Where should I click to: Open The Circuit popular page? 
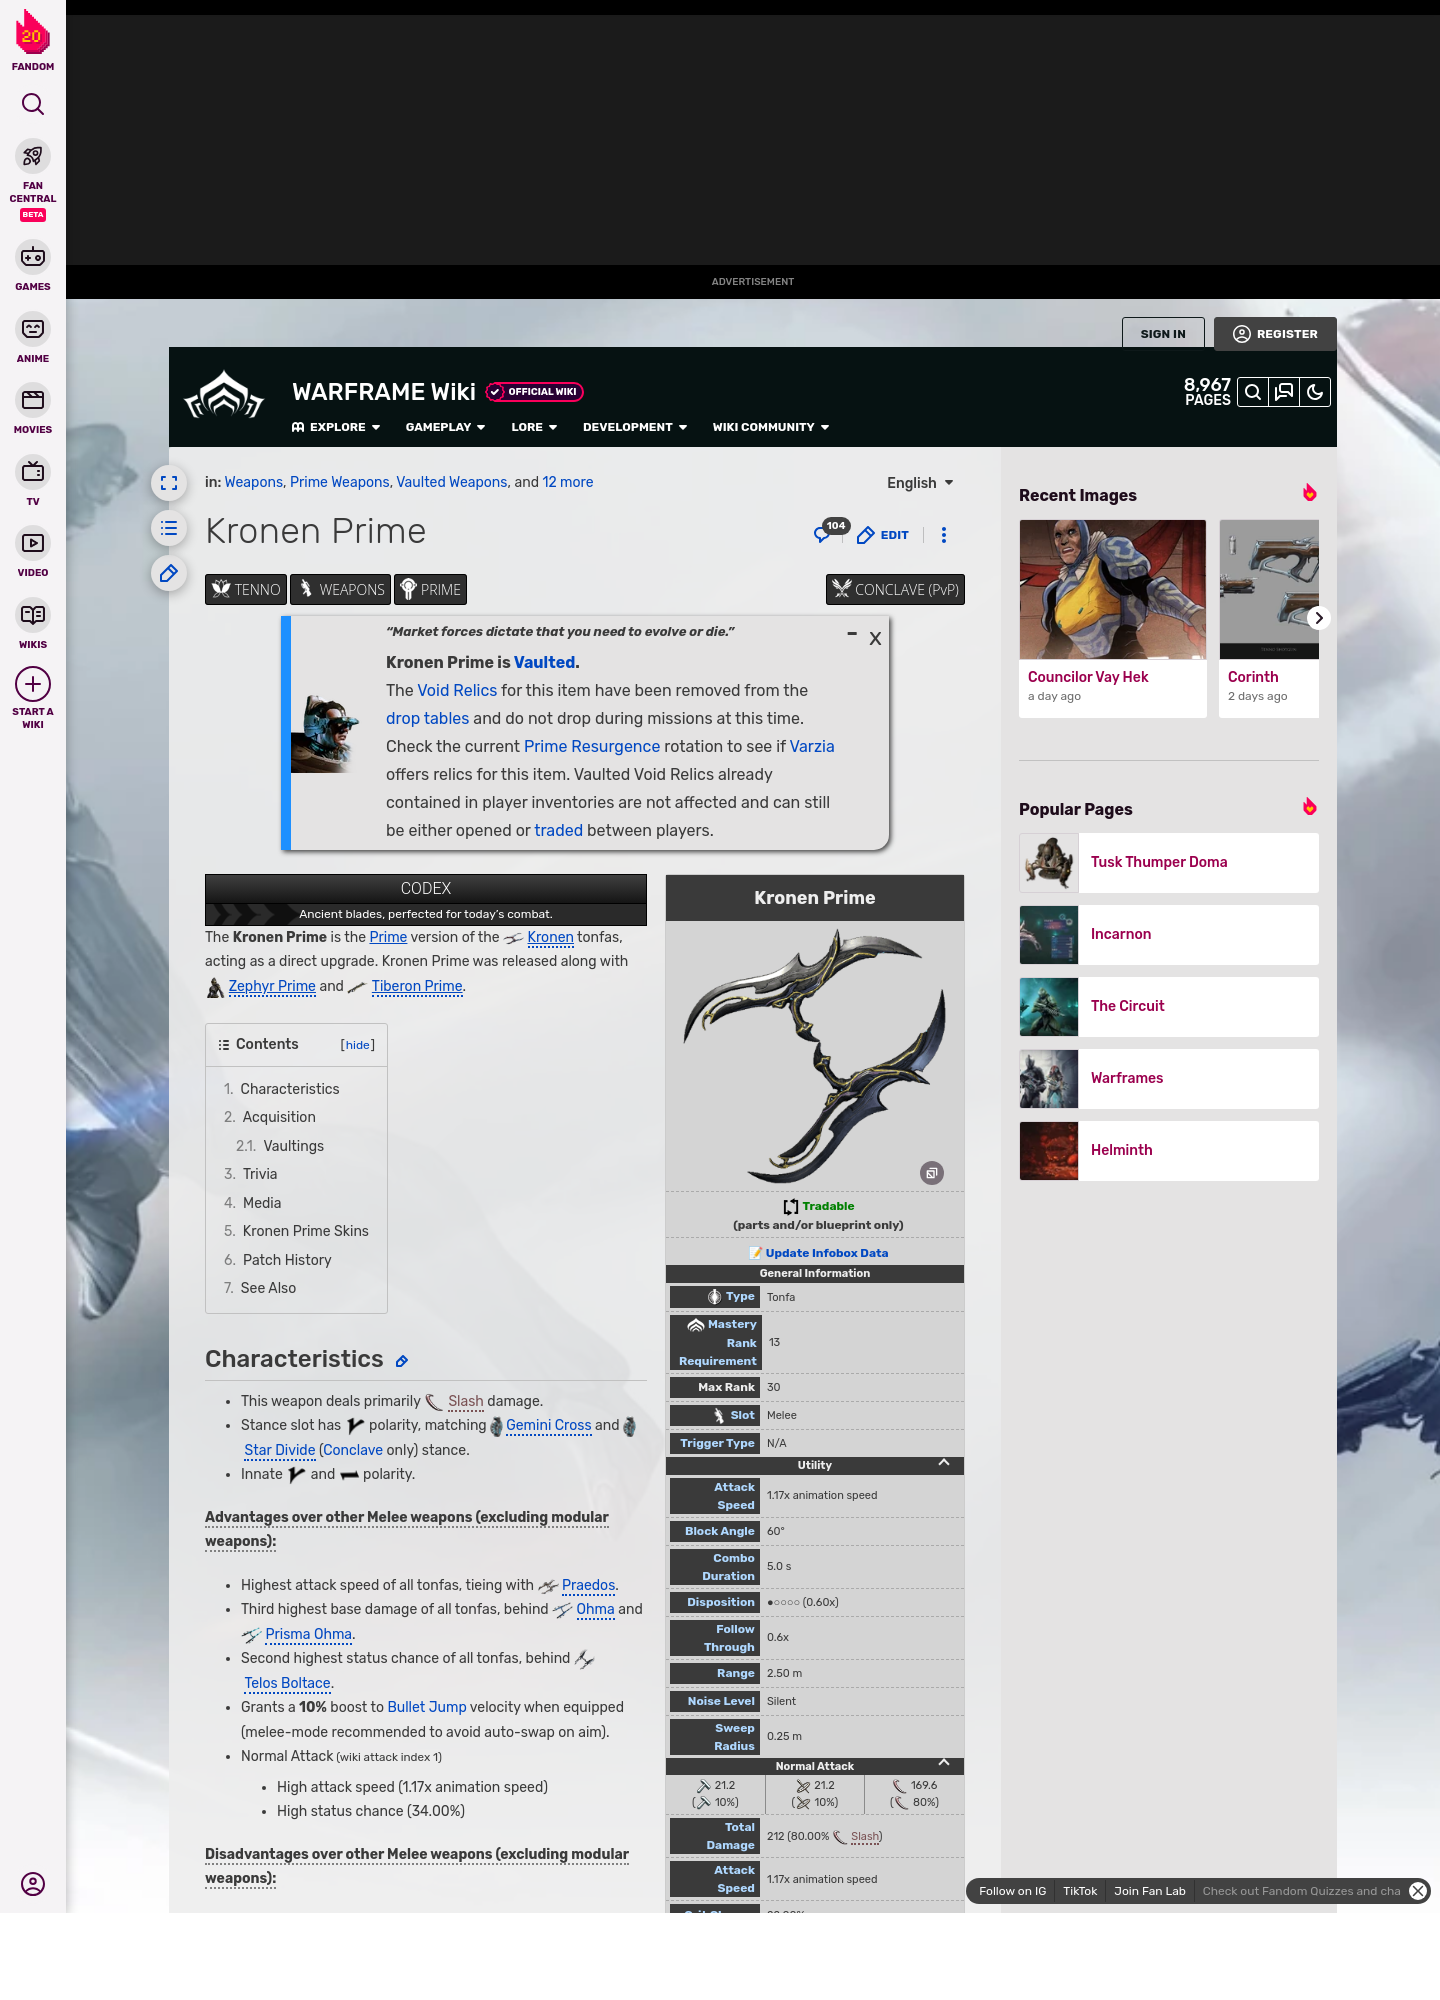[x=1169, y=1006]
